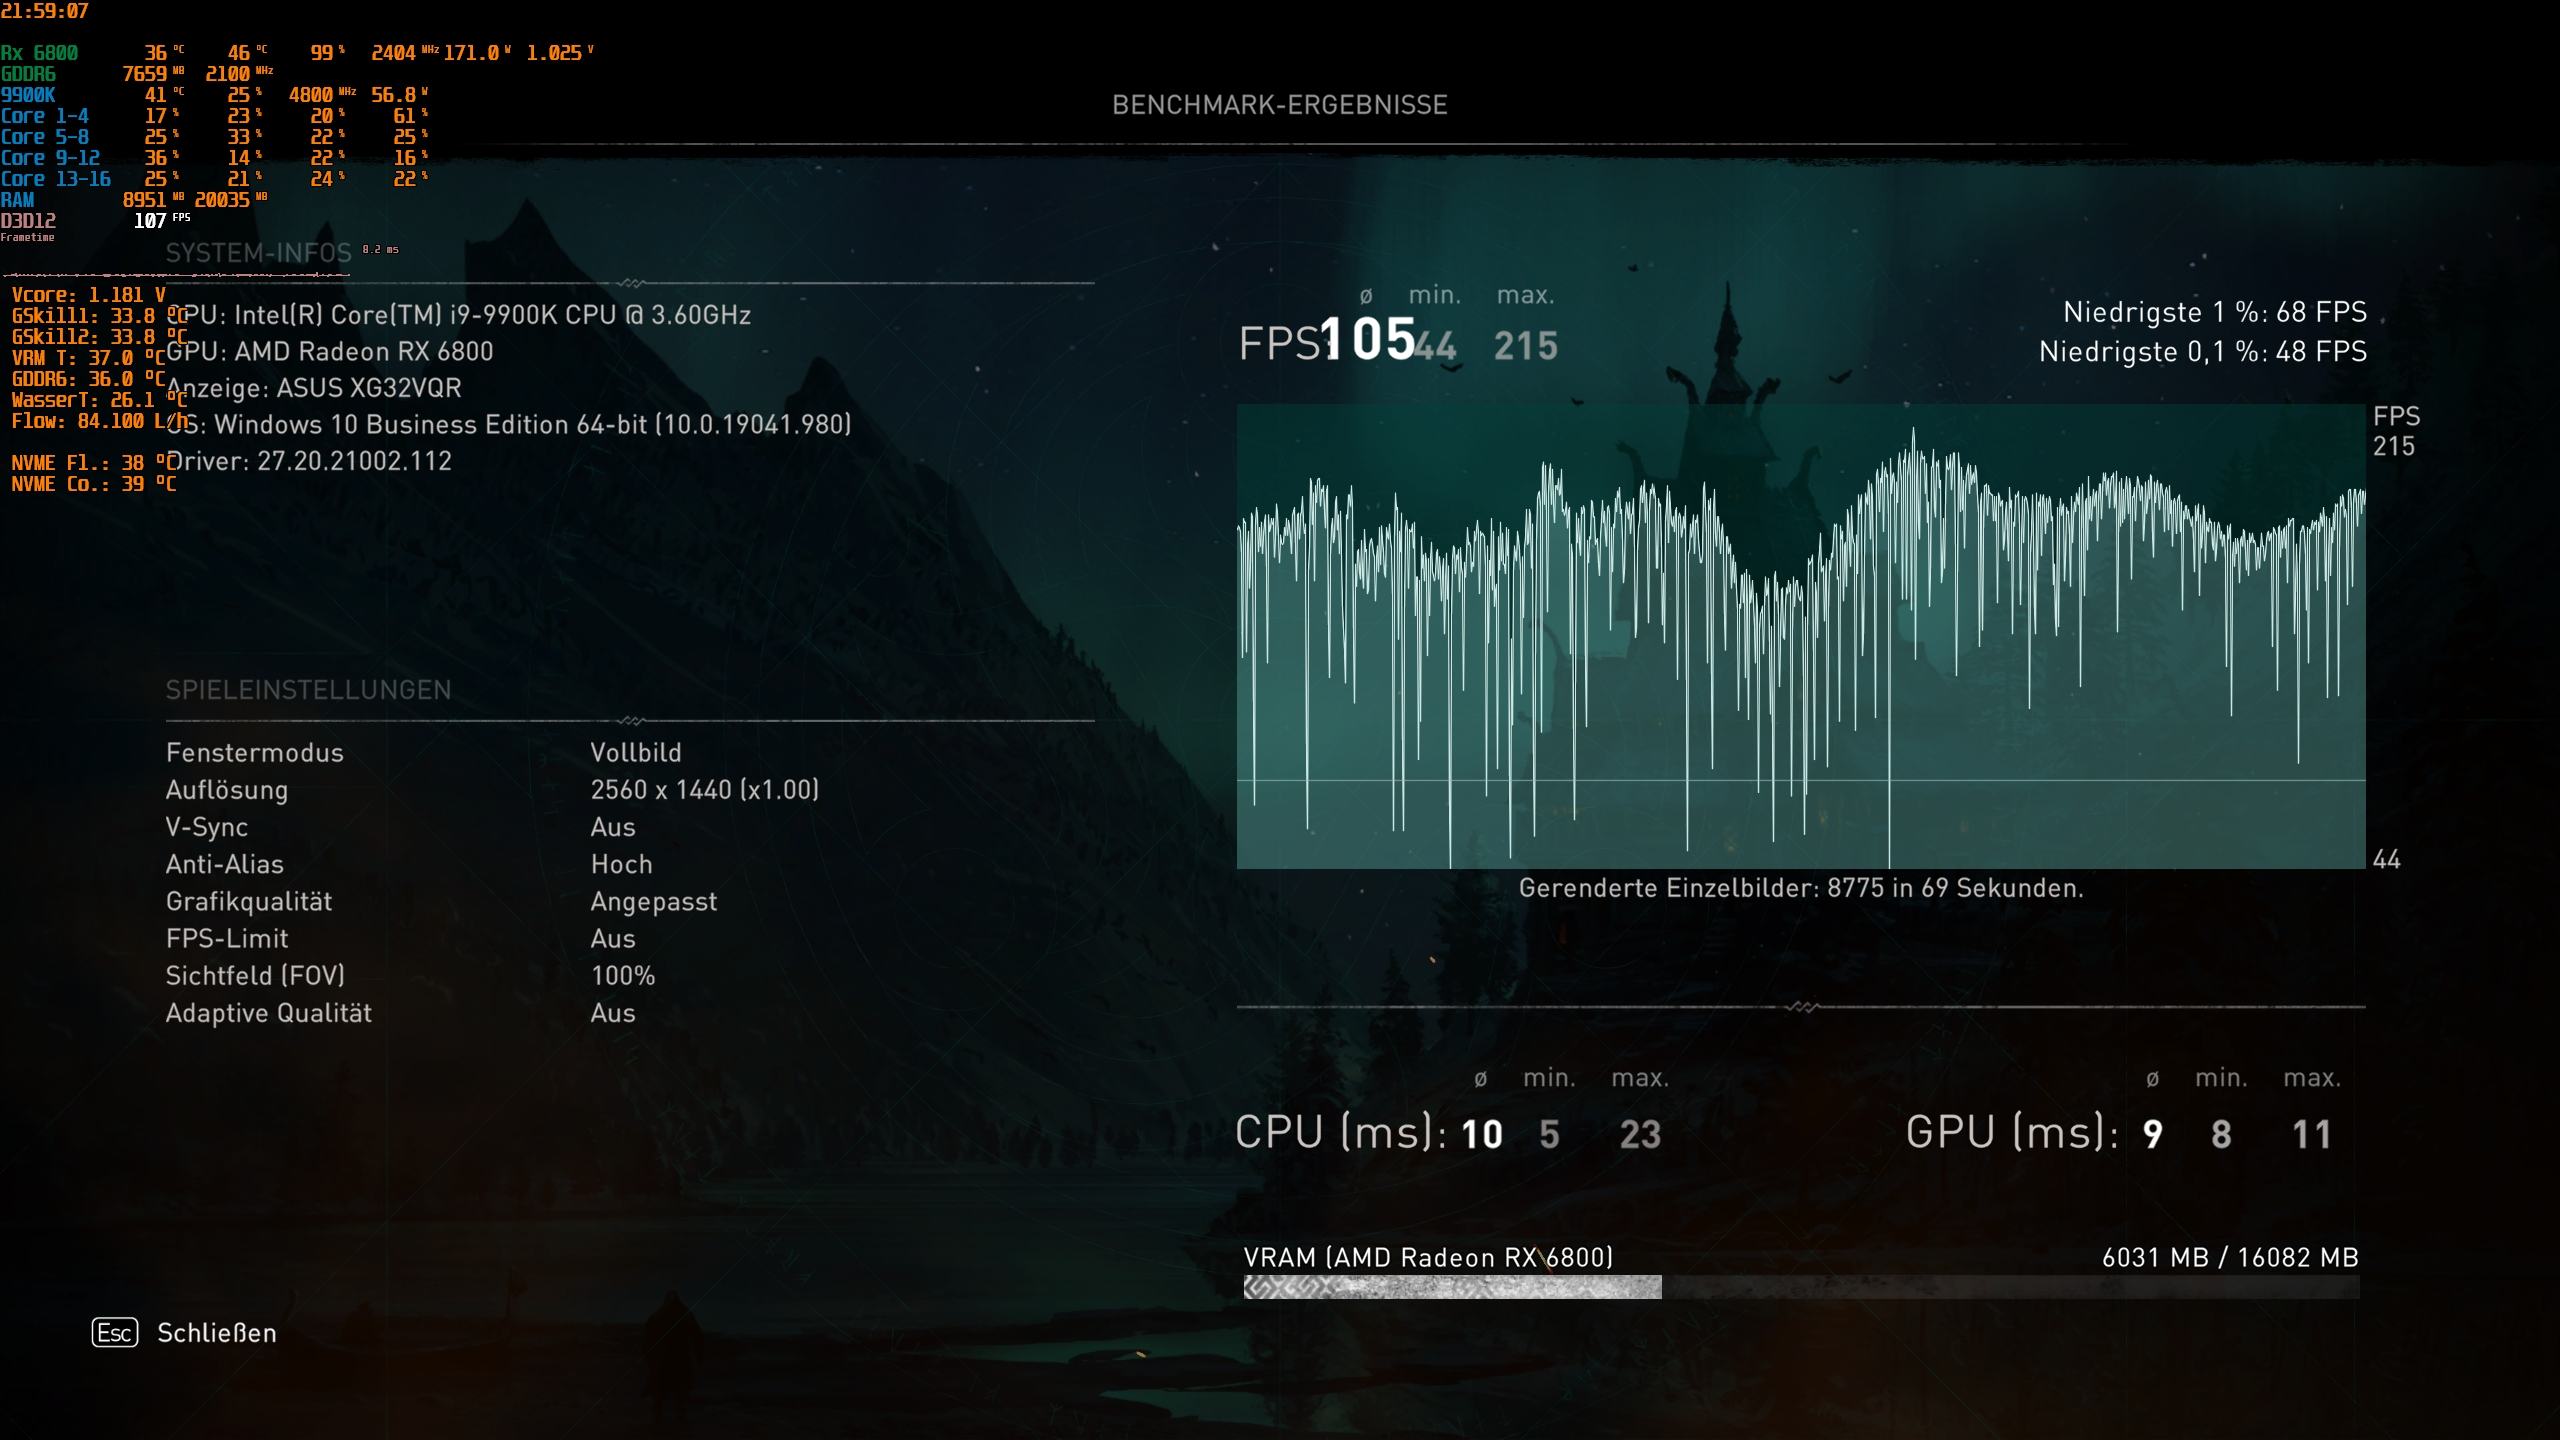
Task: Click the GPU max value 11
Action: [x=2312, y=1135]
